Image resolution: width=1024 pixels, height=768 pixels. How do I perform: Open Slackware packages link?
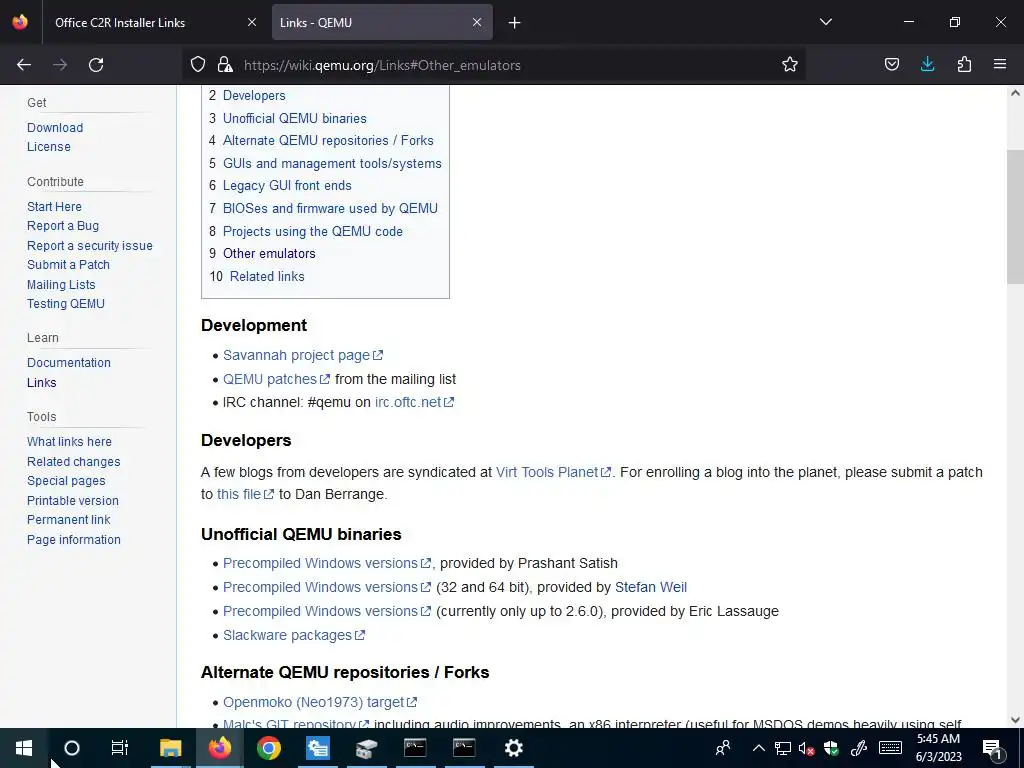(294, 635)
